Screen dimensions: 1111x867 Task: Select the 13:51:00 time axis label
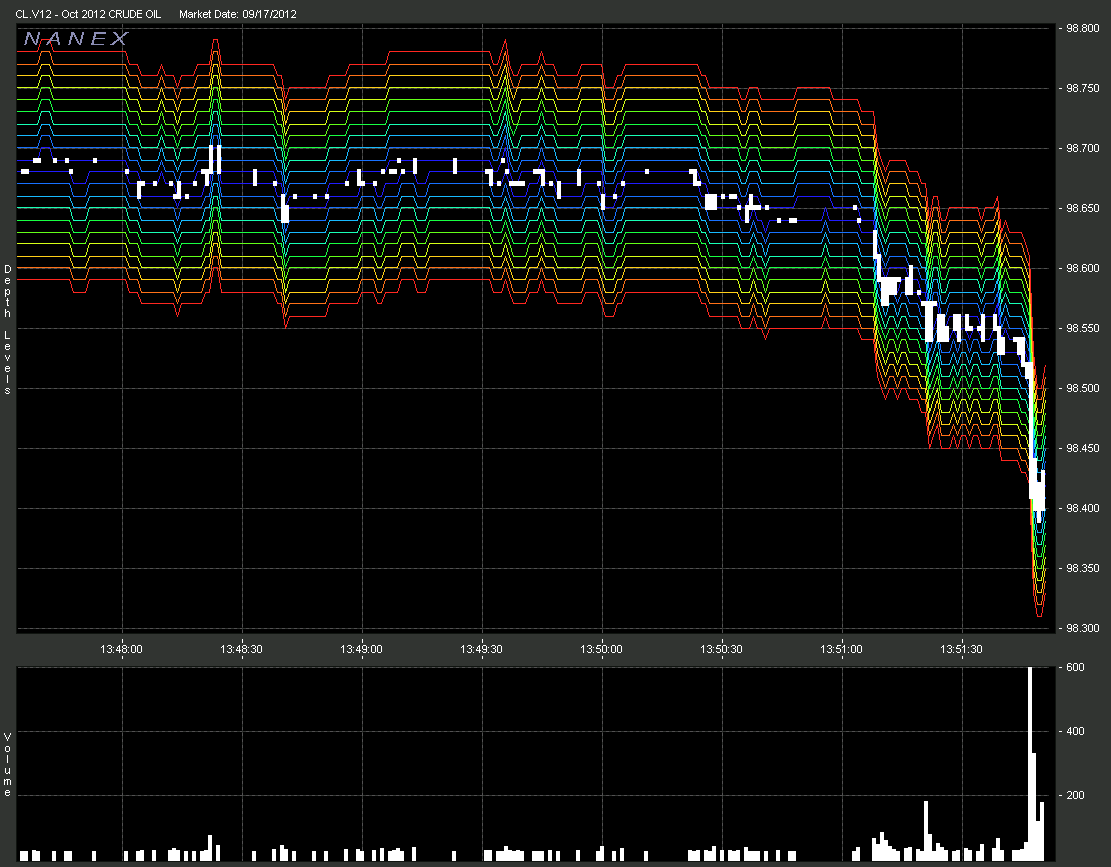click(842, 648)
